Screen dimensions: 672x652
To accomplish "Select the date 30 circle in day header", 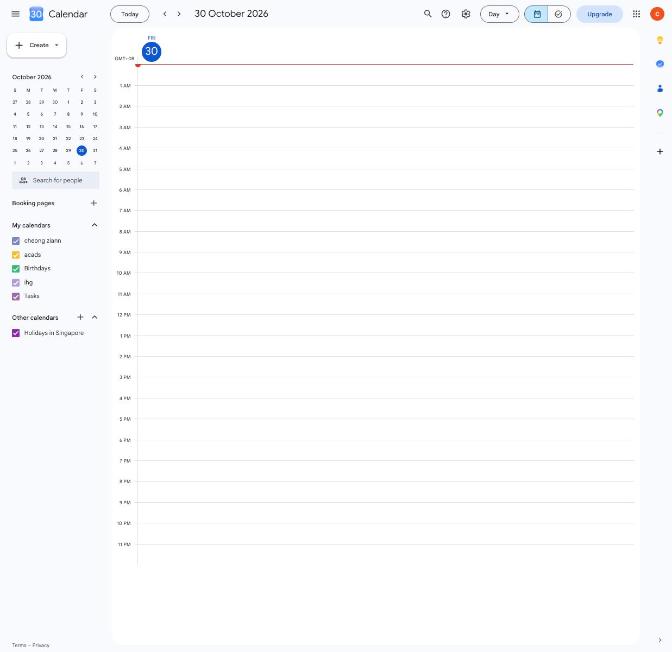I will (151, 51).
